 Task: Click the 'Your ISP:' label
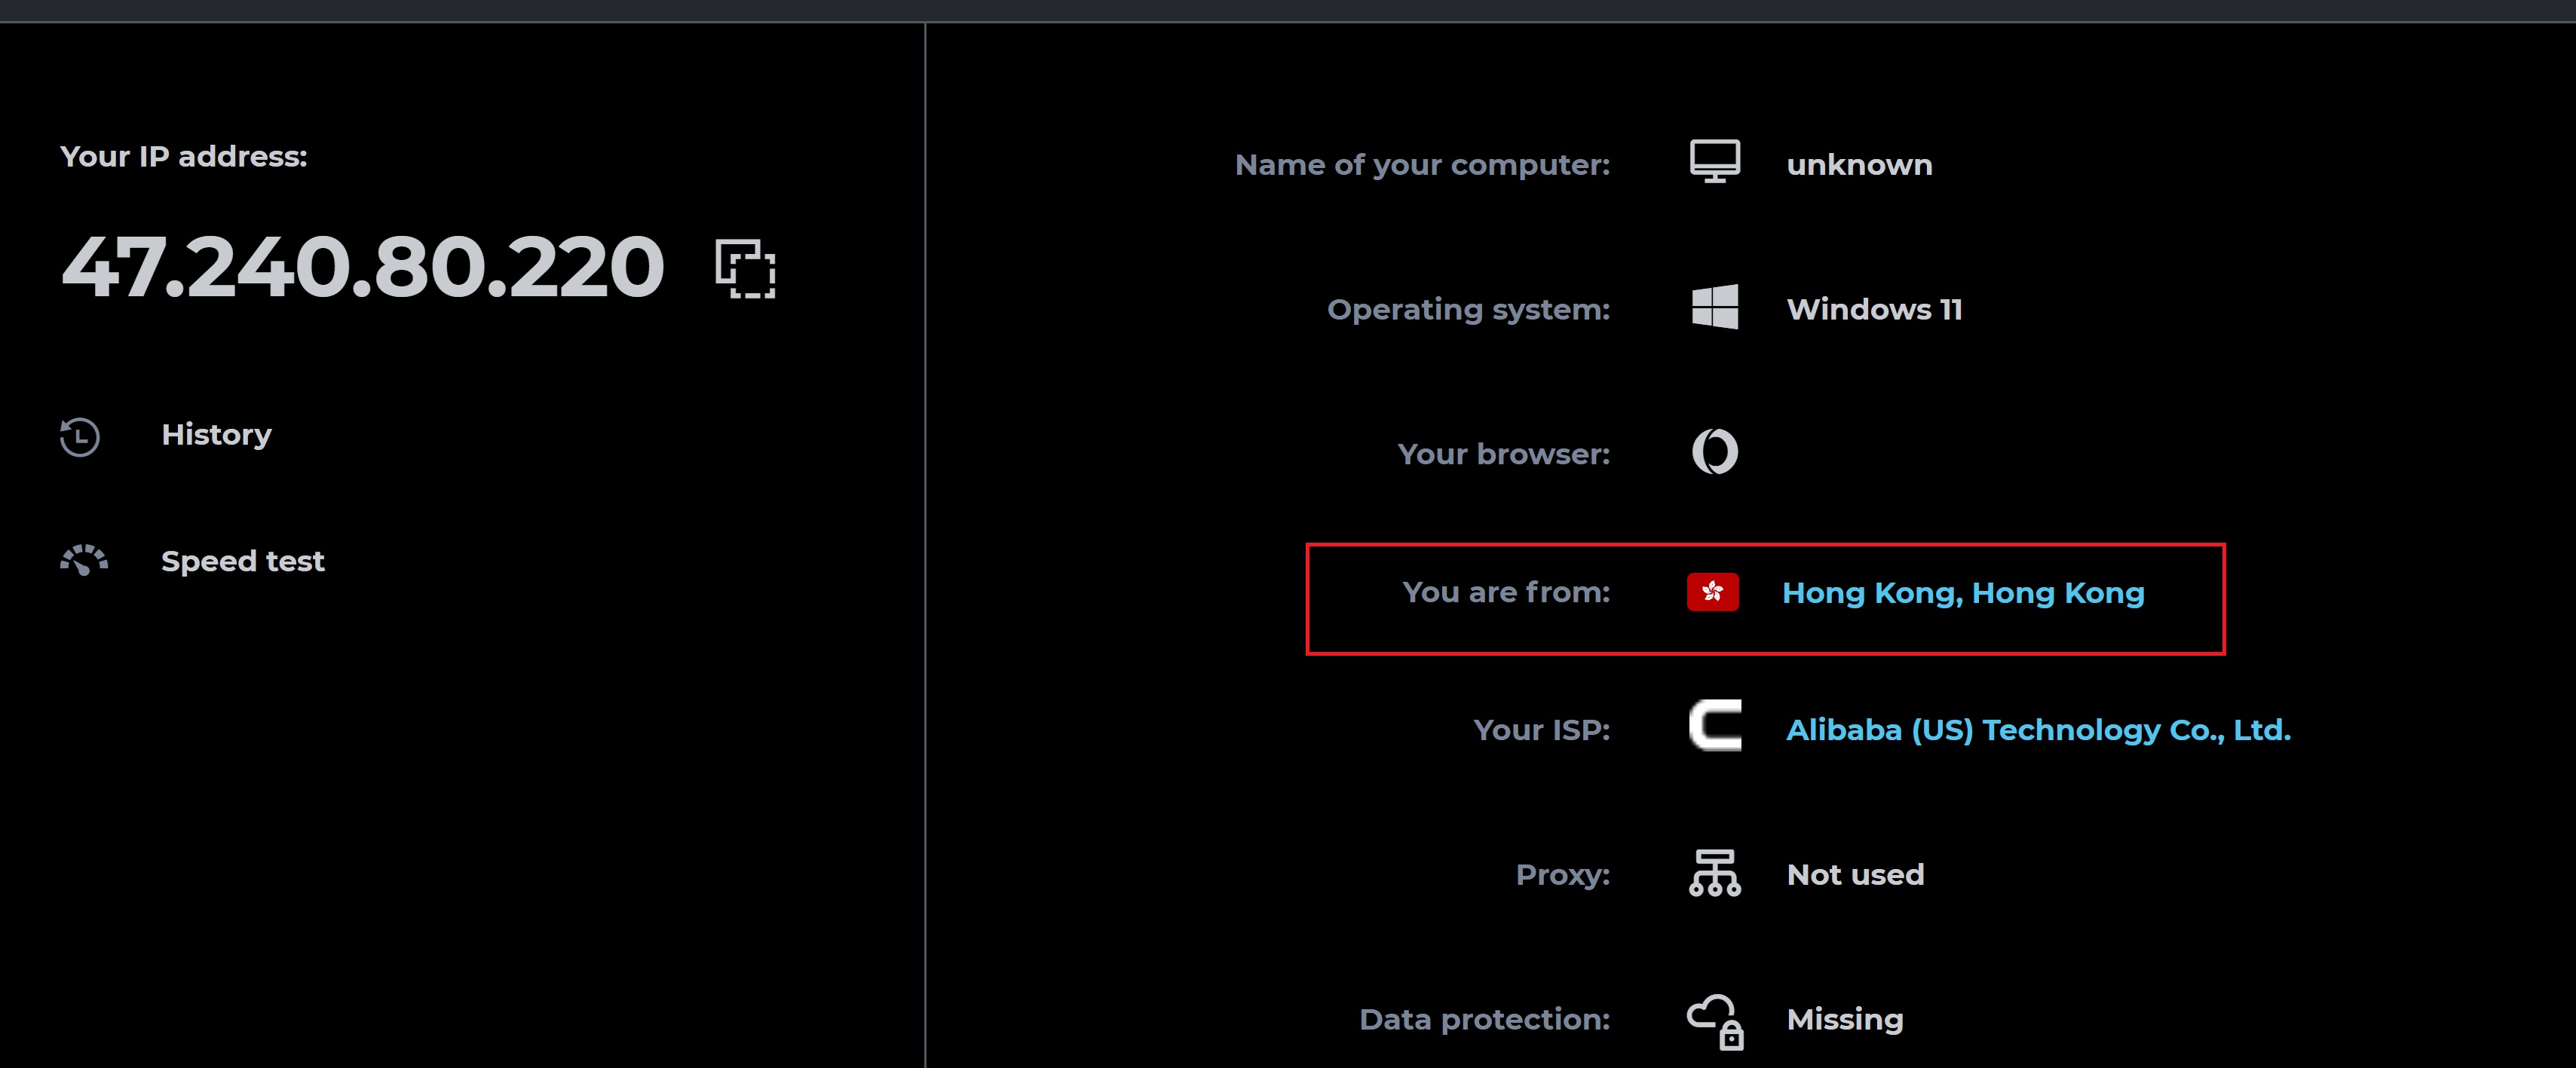coord(1541,730)
